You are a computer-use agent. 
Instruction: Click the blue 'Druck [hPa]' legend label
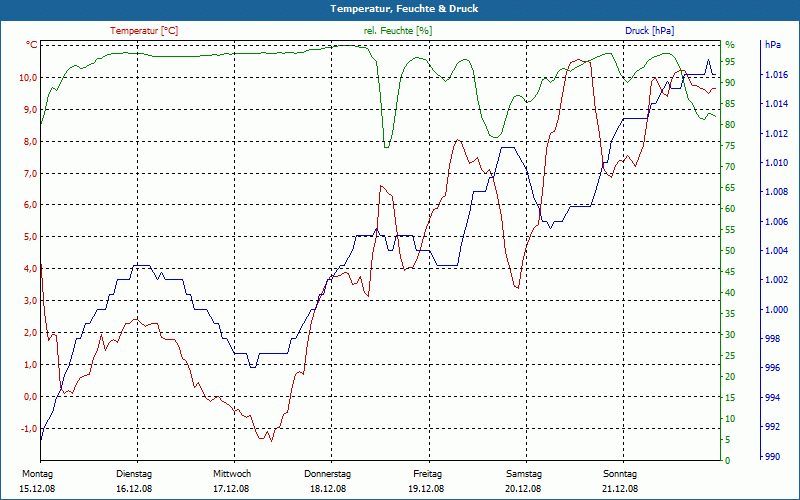649,31
